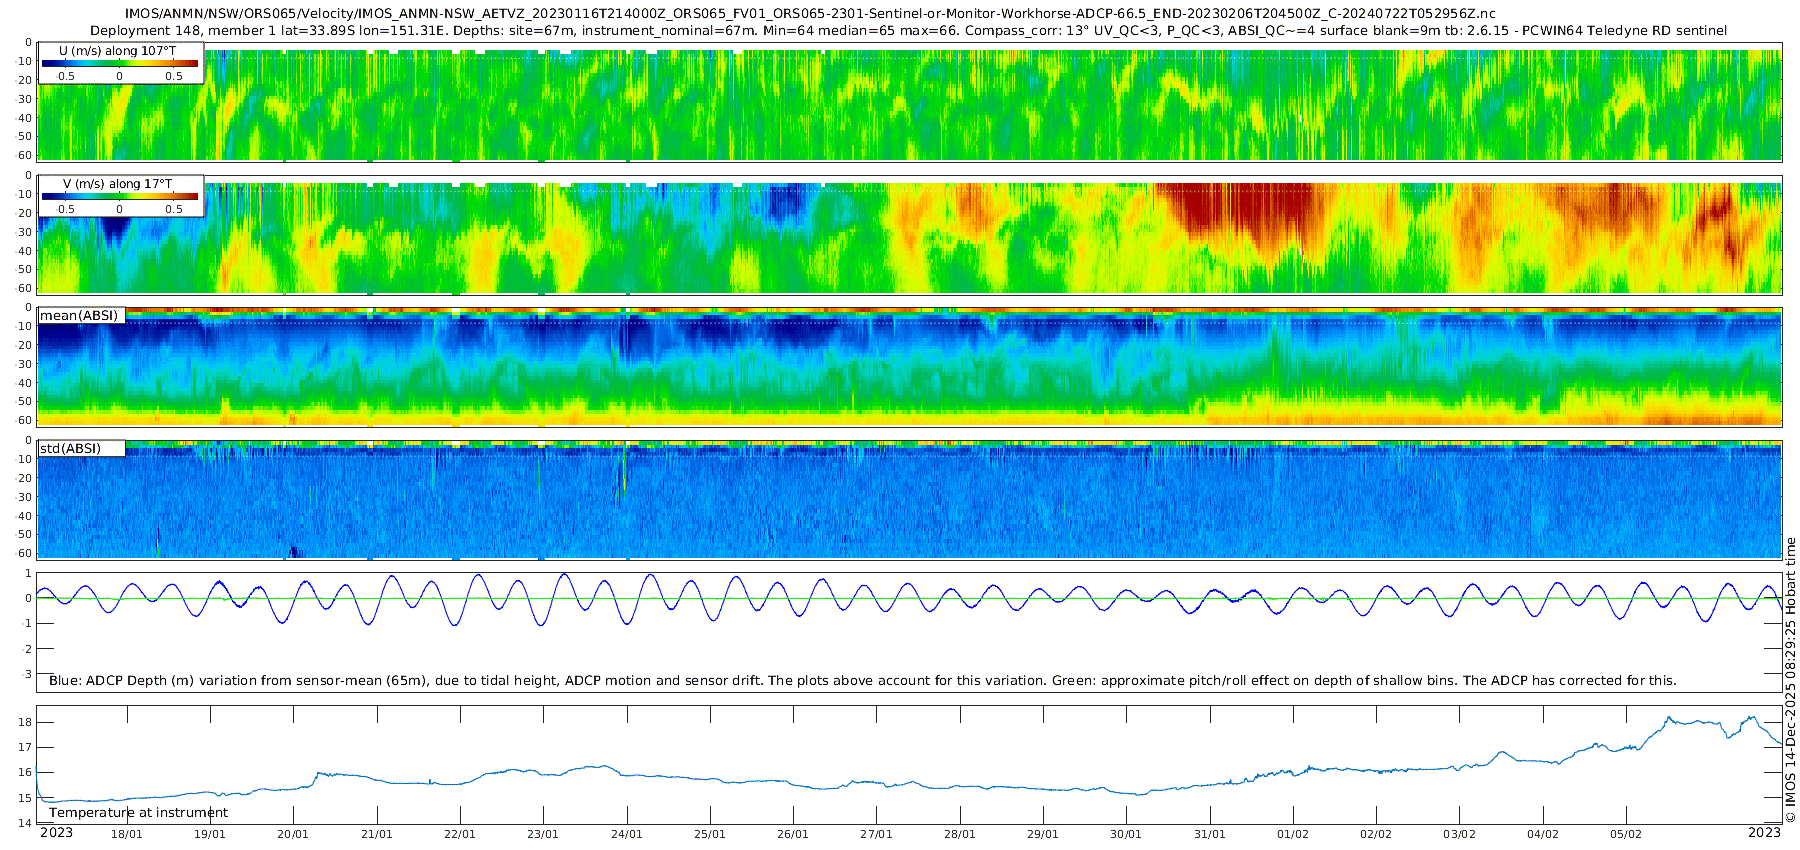Click the U velocity heatmap panel
The width and height of the screenshot is (1800, 850).
[x=909, y=102]
